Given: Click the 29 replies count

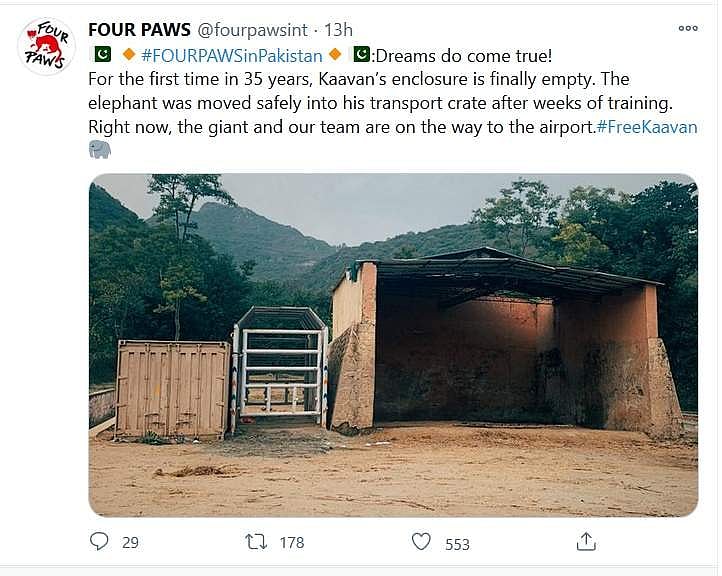Looking at the screenshot, I should tap(130, 543).
